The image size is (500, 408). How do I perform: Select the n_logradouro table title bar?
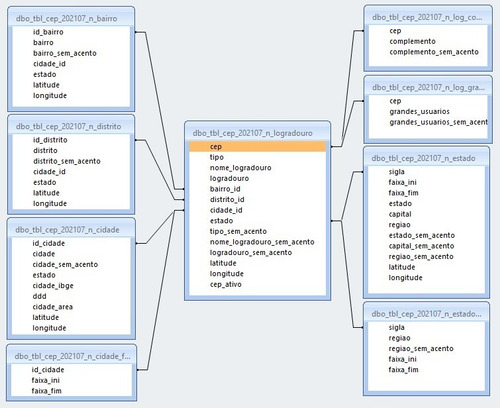(257, 133)
